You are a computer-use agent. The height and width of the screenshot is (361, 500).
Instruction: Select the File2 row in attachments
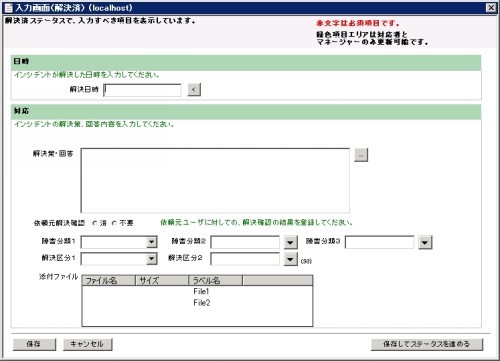tap(197, 303)
